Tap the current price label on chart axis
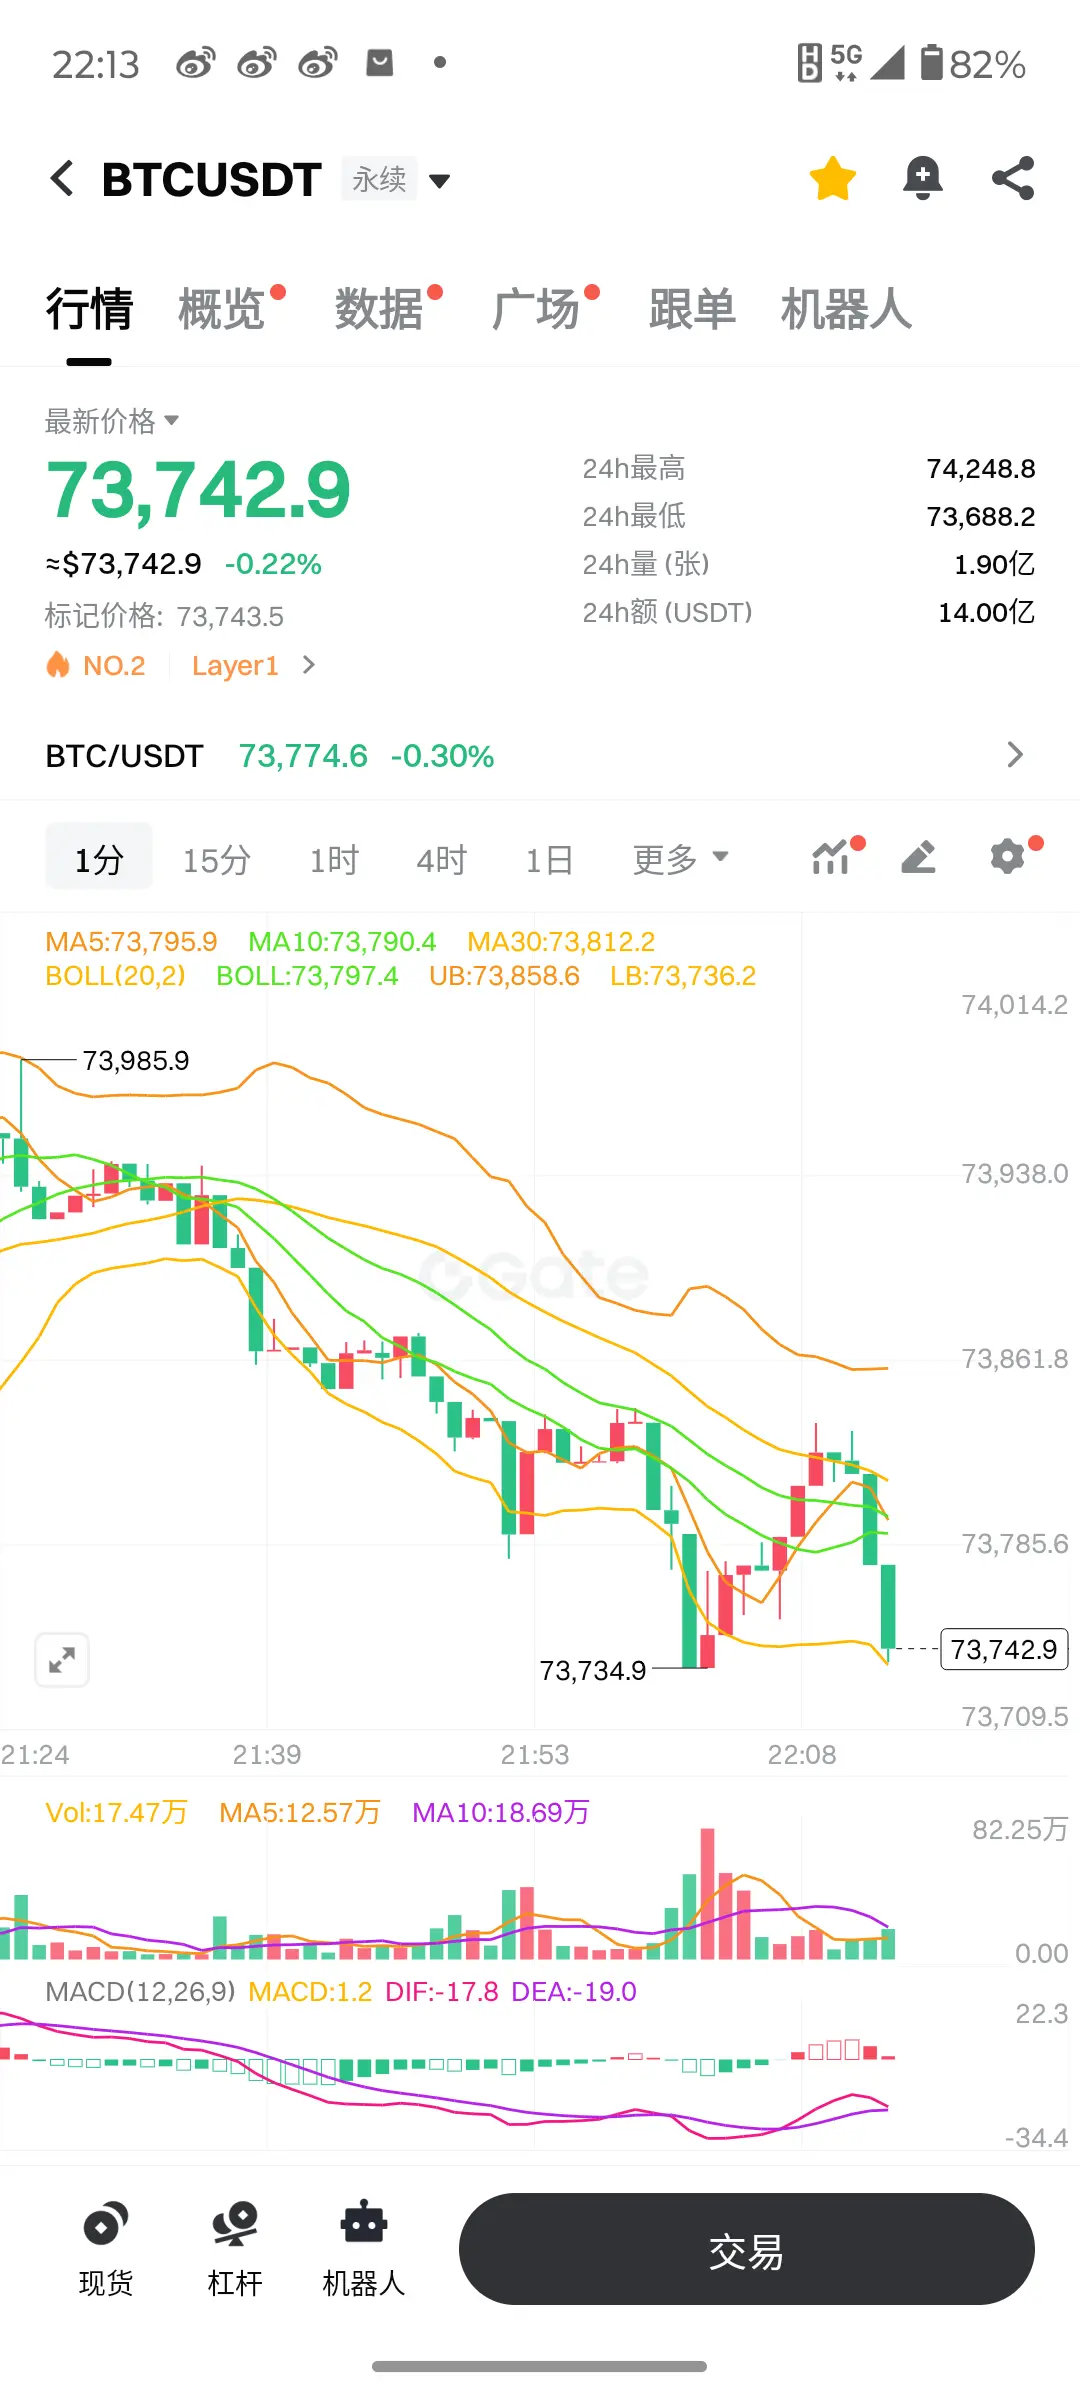1080x2400 pixels. (1004, 1649)
